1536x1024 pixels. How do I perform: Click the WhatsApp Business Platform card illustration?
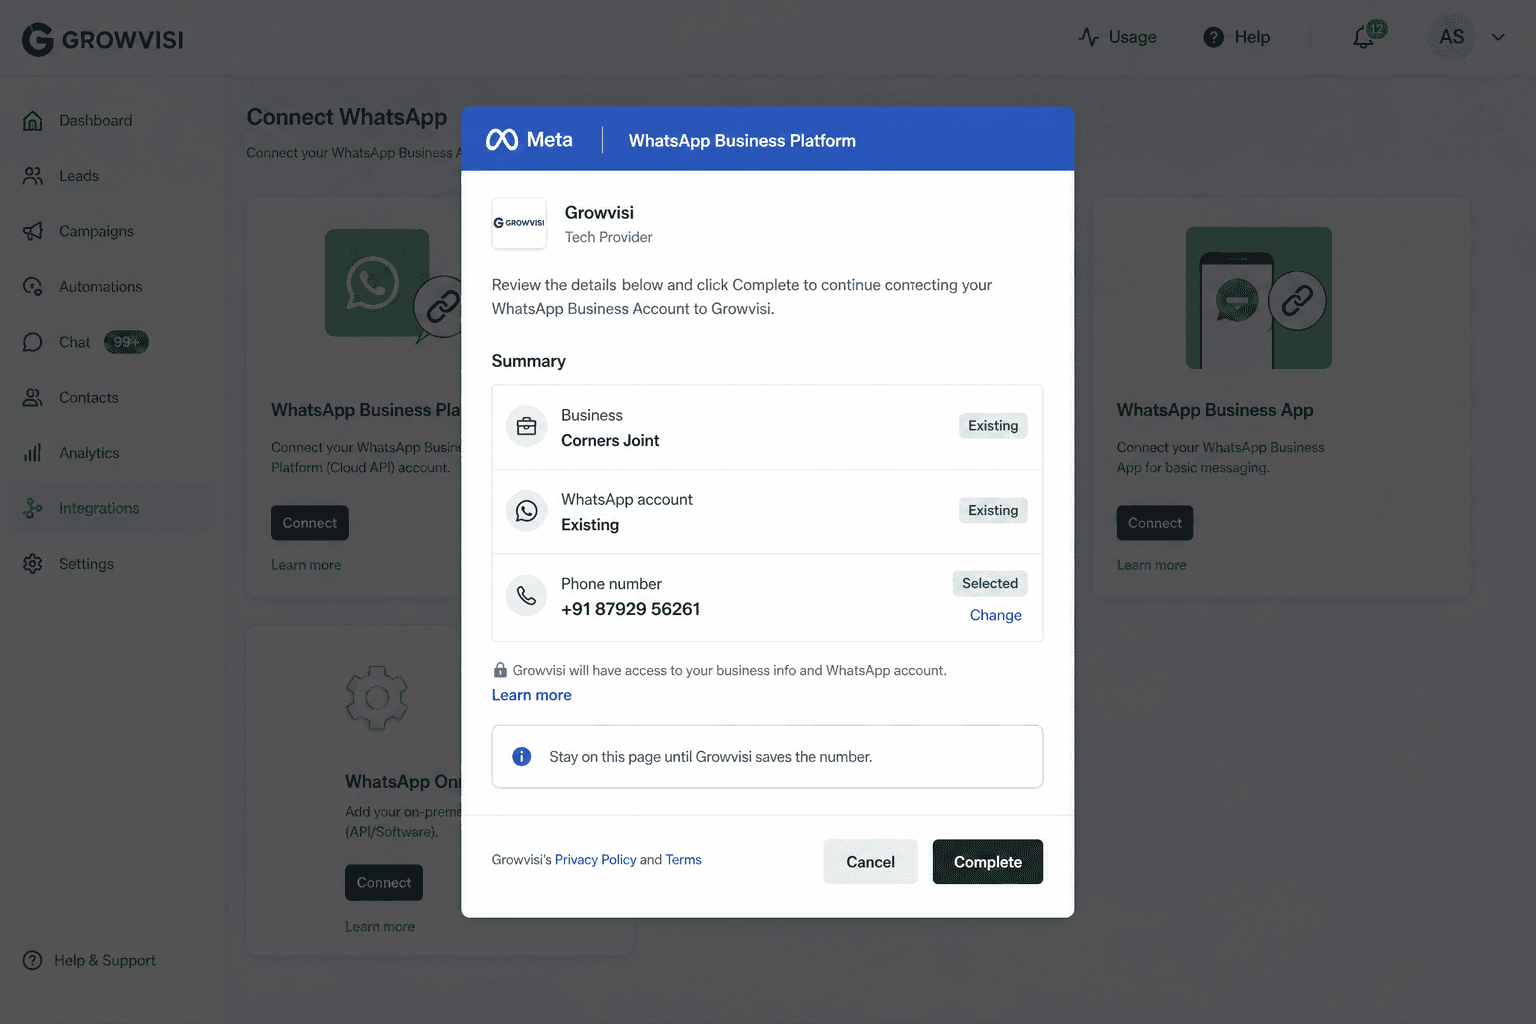(393, 287)
